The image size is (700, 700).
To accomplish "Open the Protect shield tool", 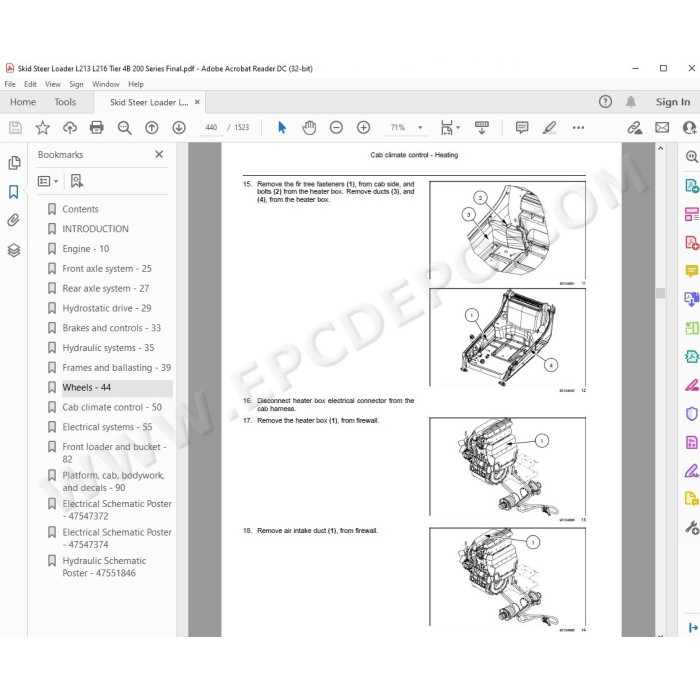I will pos(692,414).
